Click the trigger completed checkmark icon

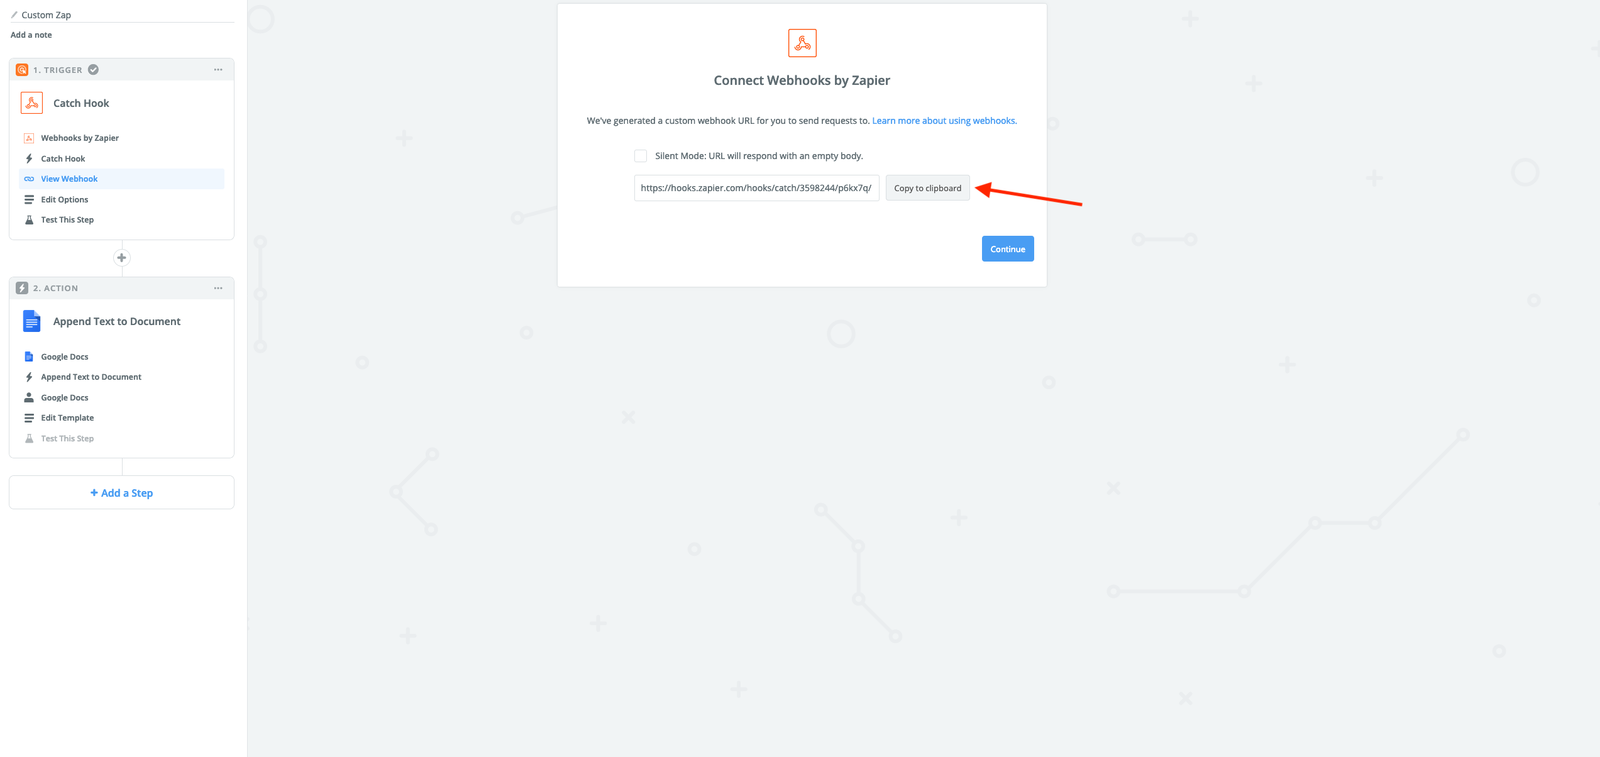tap(93, 70)
